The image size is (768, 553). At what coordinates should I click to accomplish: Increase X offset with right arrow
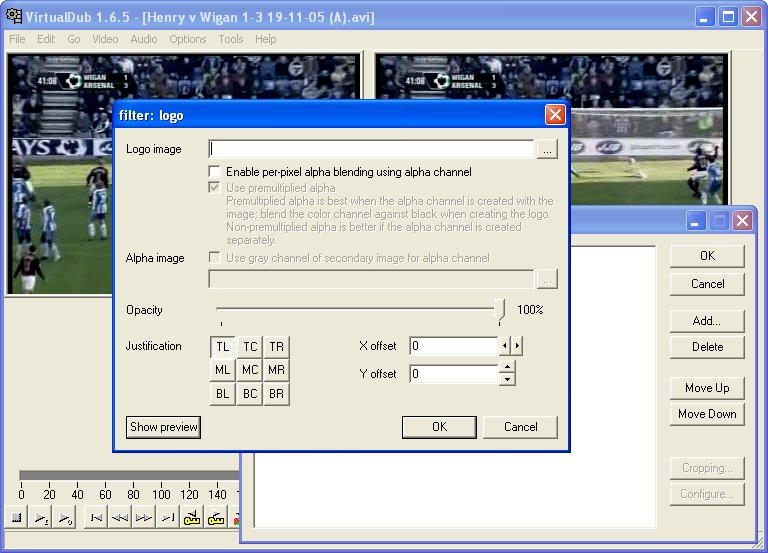pos(517,346)
